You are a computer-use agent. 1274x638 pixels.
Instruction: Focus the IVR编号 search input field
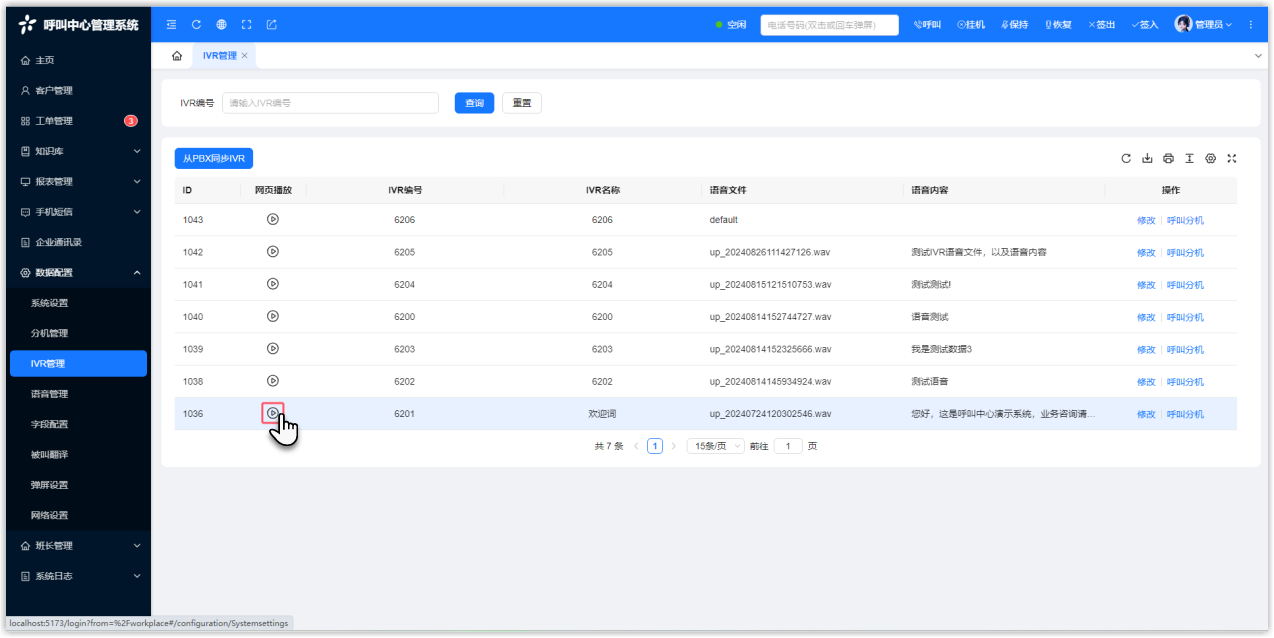tap(330, 103)
